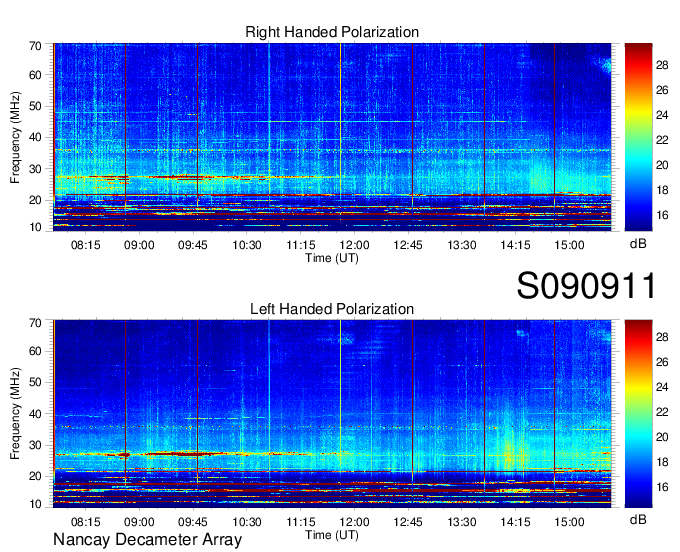Click the 11:15 time tick under Left Handed plot

pos(301,522)
